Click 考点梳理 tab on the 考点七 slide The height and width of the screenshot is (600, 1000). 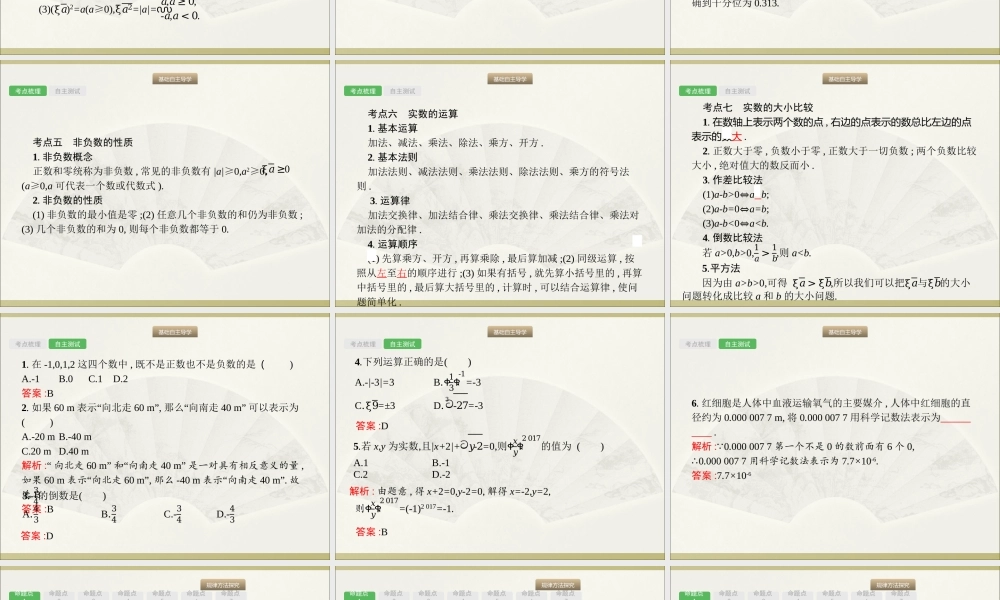(698, 91)
